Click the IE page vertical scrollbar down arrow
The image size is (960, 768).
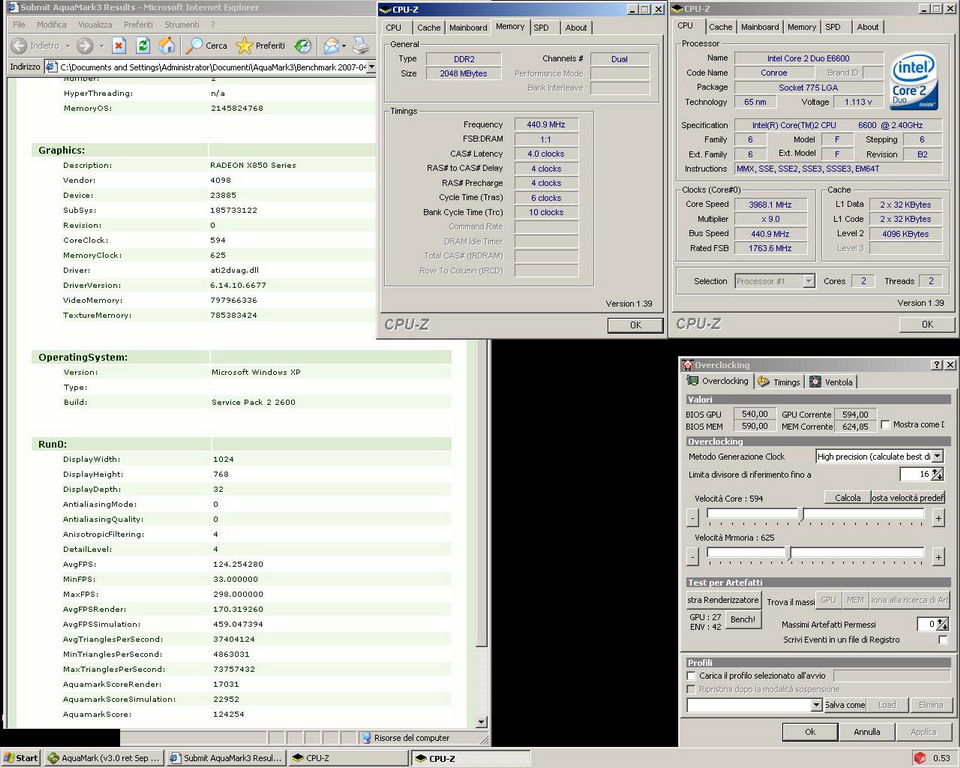click(481, 722)
